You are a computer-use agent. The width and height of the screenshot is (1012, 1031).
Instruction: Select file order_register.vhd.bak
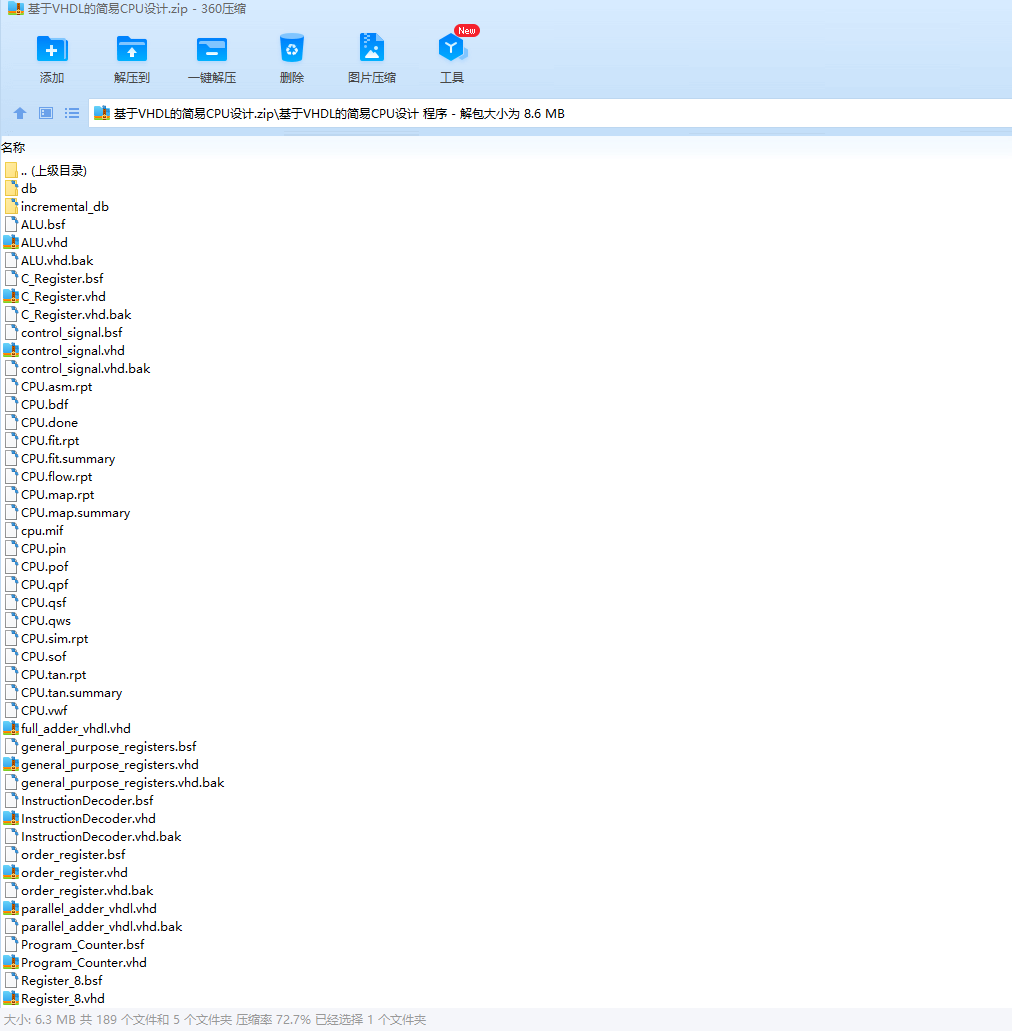[87, 891]
